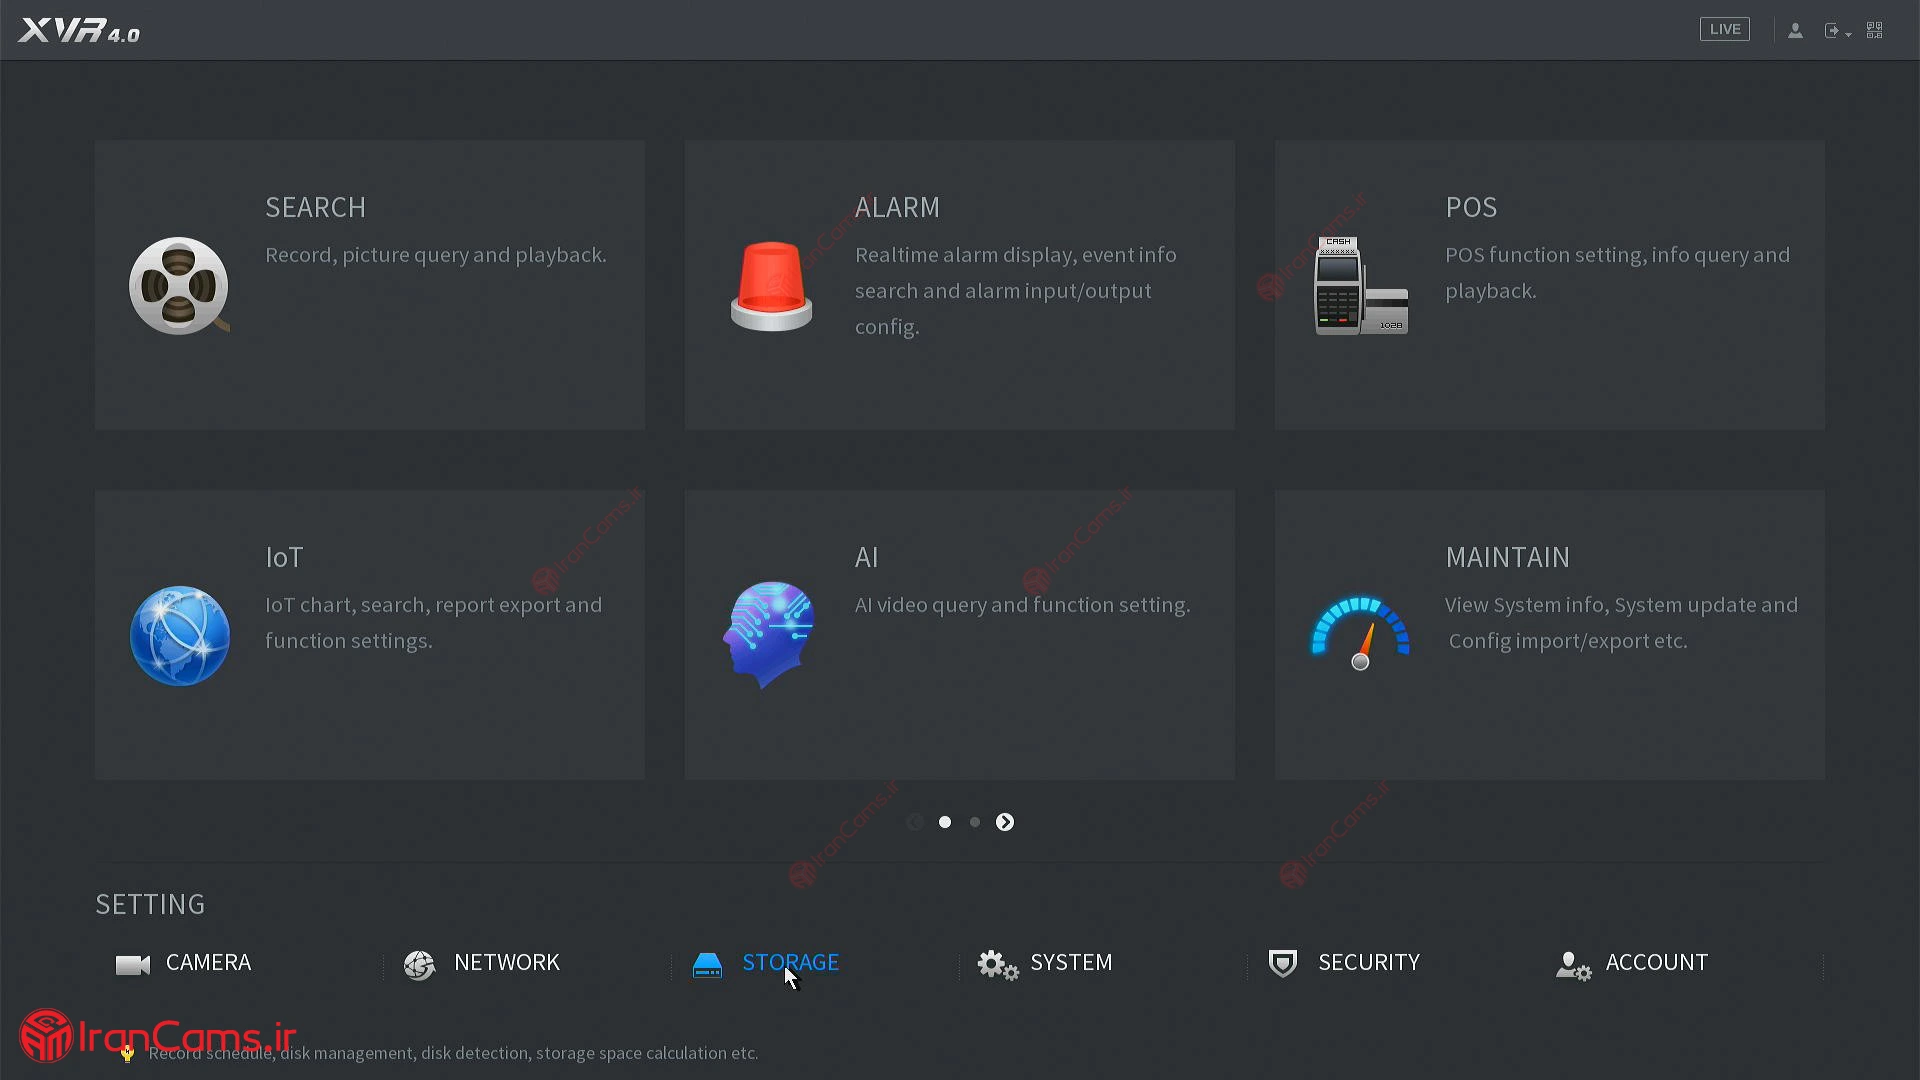Open the POS cash register icon
Image resolution: width=1920 pixels, height=1080 pixels.
[x=1360, y=286]
